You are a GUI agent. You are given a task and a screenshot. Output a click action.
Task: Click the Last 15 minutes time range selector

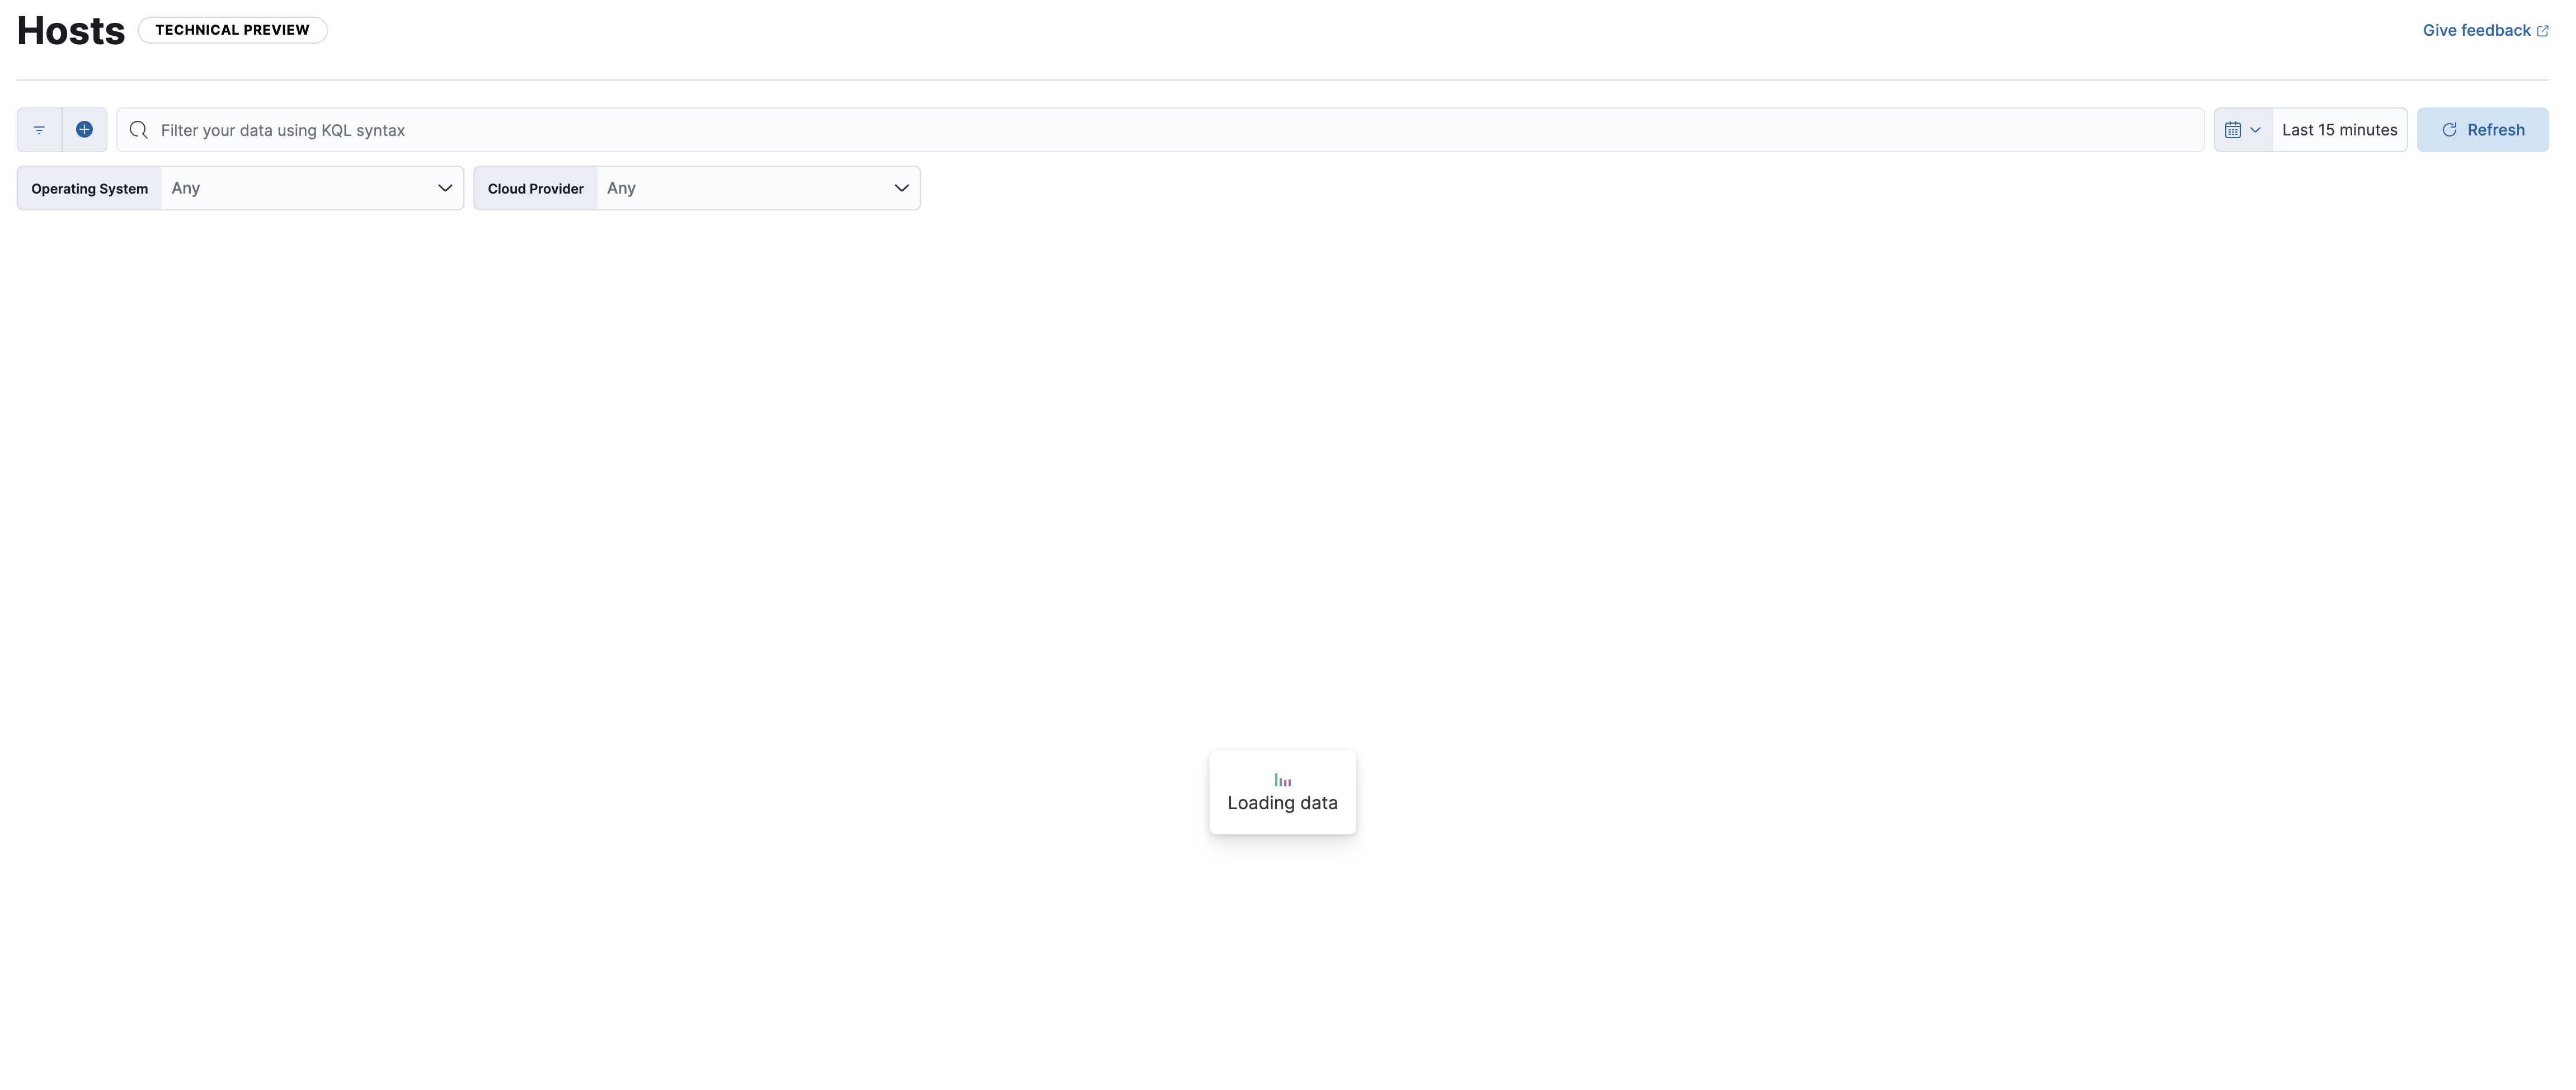coord(2339,129)
